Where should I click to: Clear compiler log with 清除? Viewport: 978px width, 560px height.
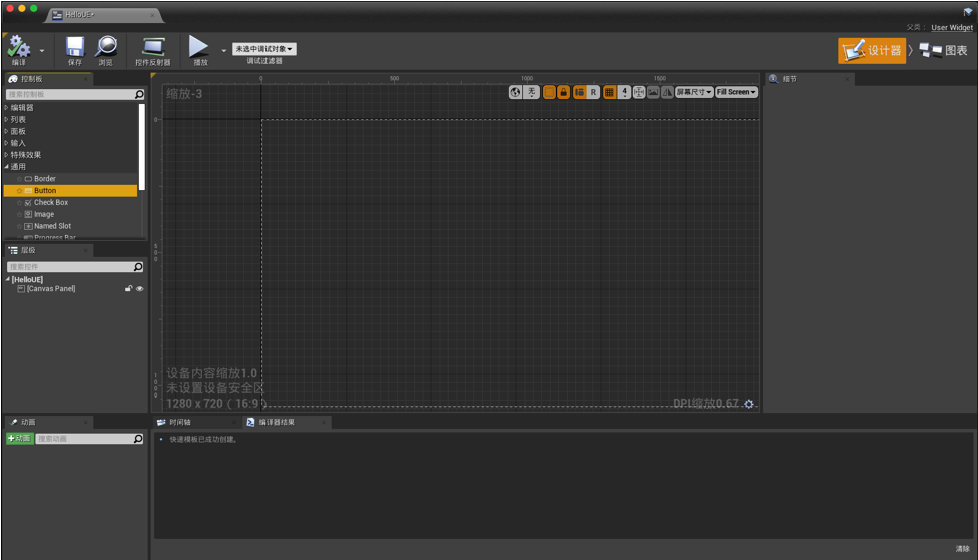click(x=962, y=549)
